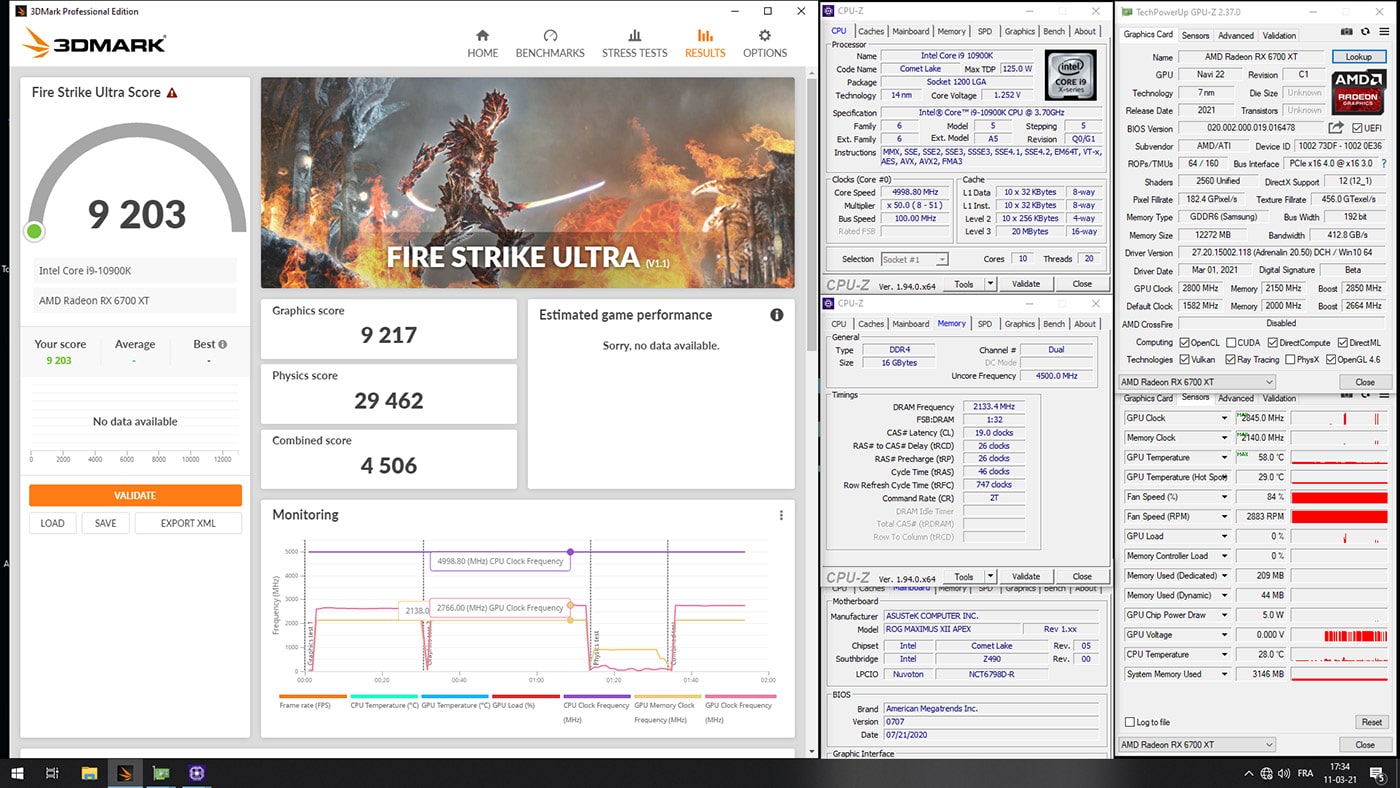Switch to GPU-Z using its green taskbar icon
Viewport: 1400px width, 788px height.
[161, 773]
